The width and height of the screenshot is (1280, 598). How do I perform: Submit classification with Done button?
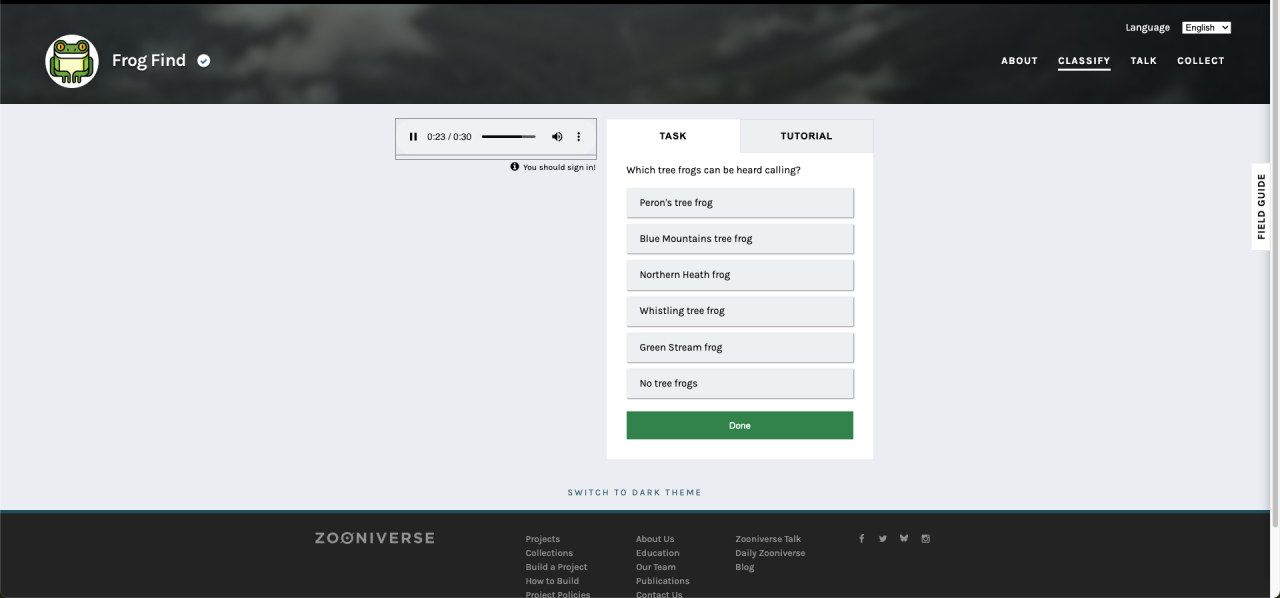tap(740, 425)
